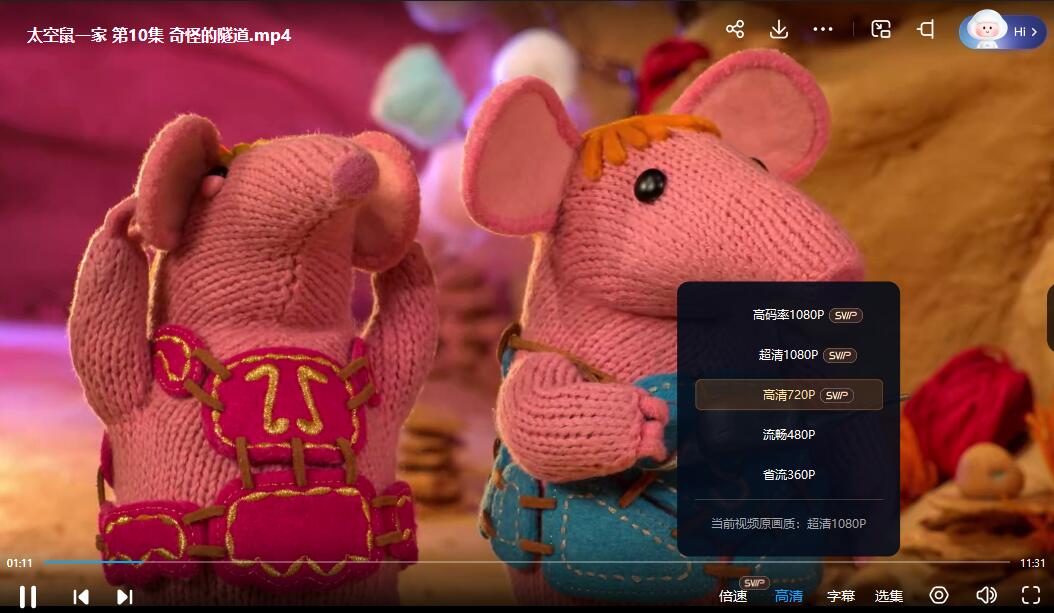
Task: Select 省流360P quality
Action: 788,475
